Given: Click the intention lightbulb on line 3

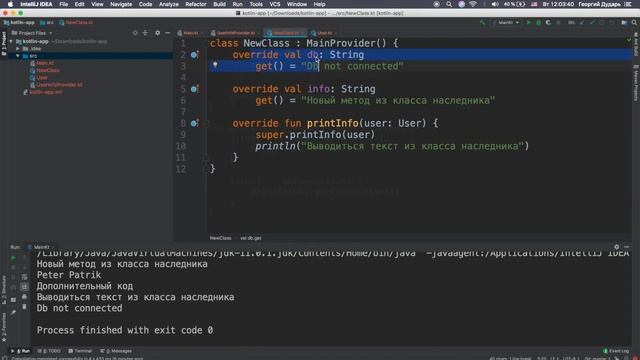Looking at the screenshot, I should click(215, 65).
